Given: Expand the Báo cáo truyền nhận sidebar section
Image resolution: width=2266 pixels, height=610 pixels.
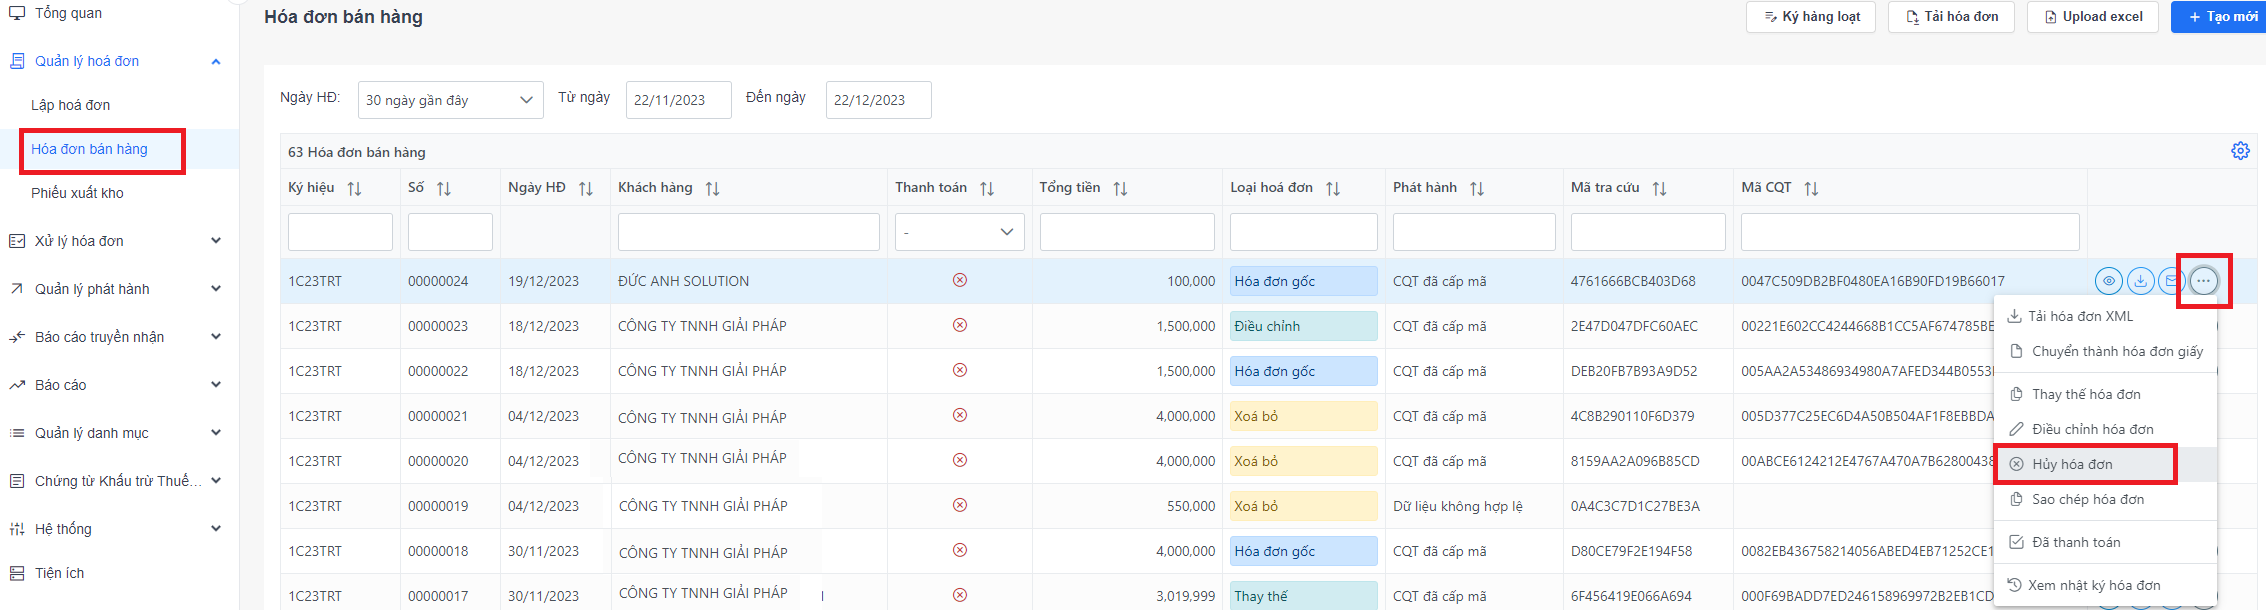Looking at the screenshot, I should coord(216,337).
